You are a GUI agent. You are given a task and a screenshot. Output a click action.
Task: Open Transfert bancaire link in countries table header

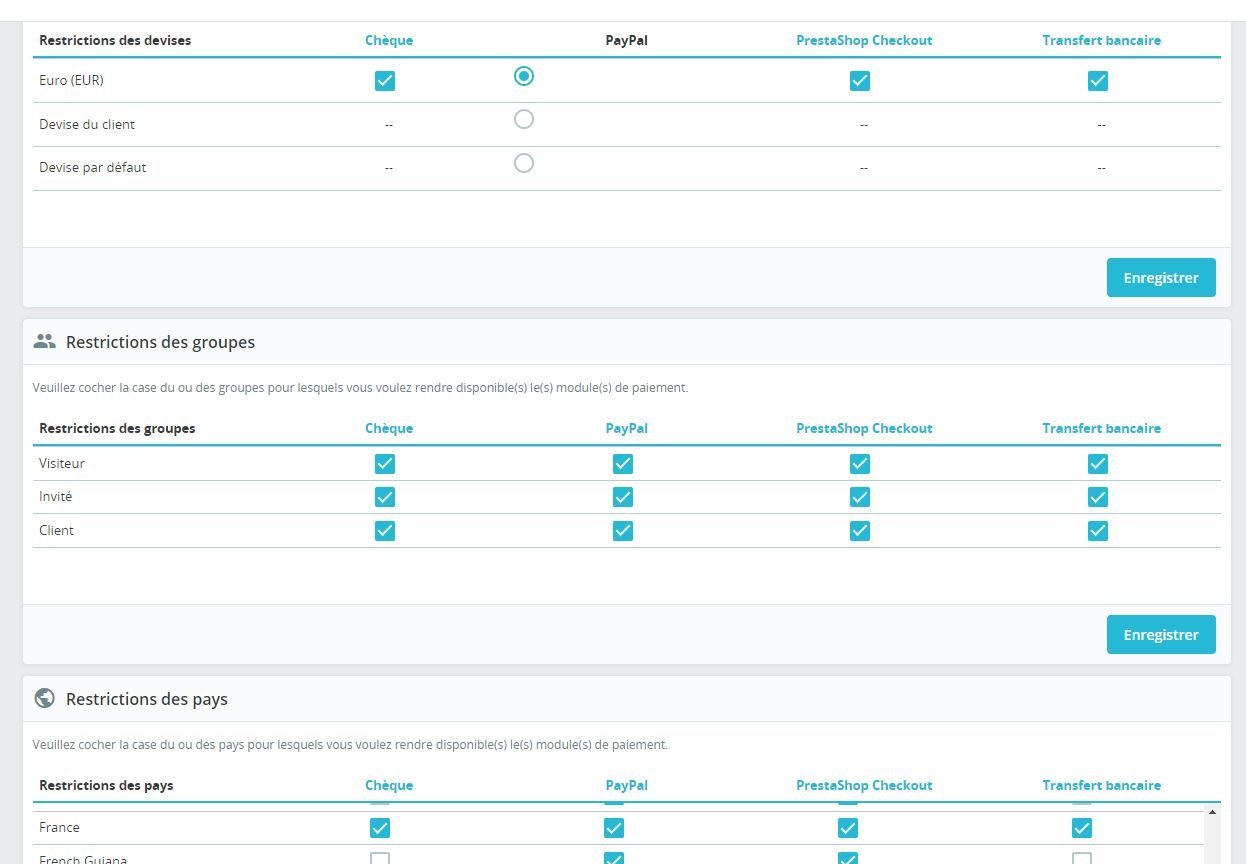click(x=1101, y=785)
